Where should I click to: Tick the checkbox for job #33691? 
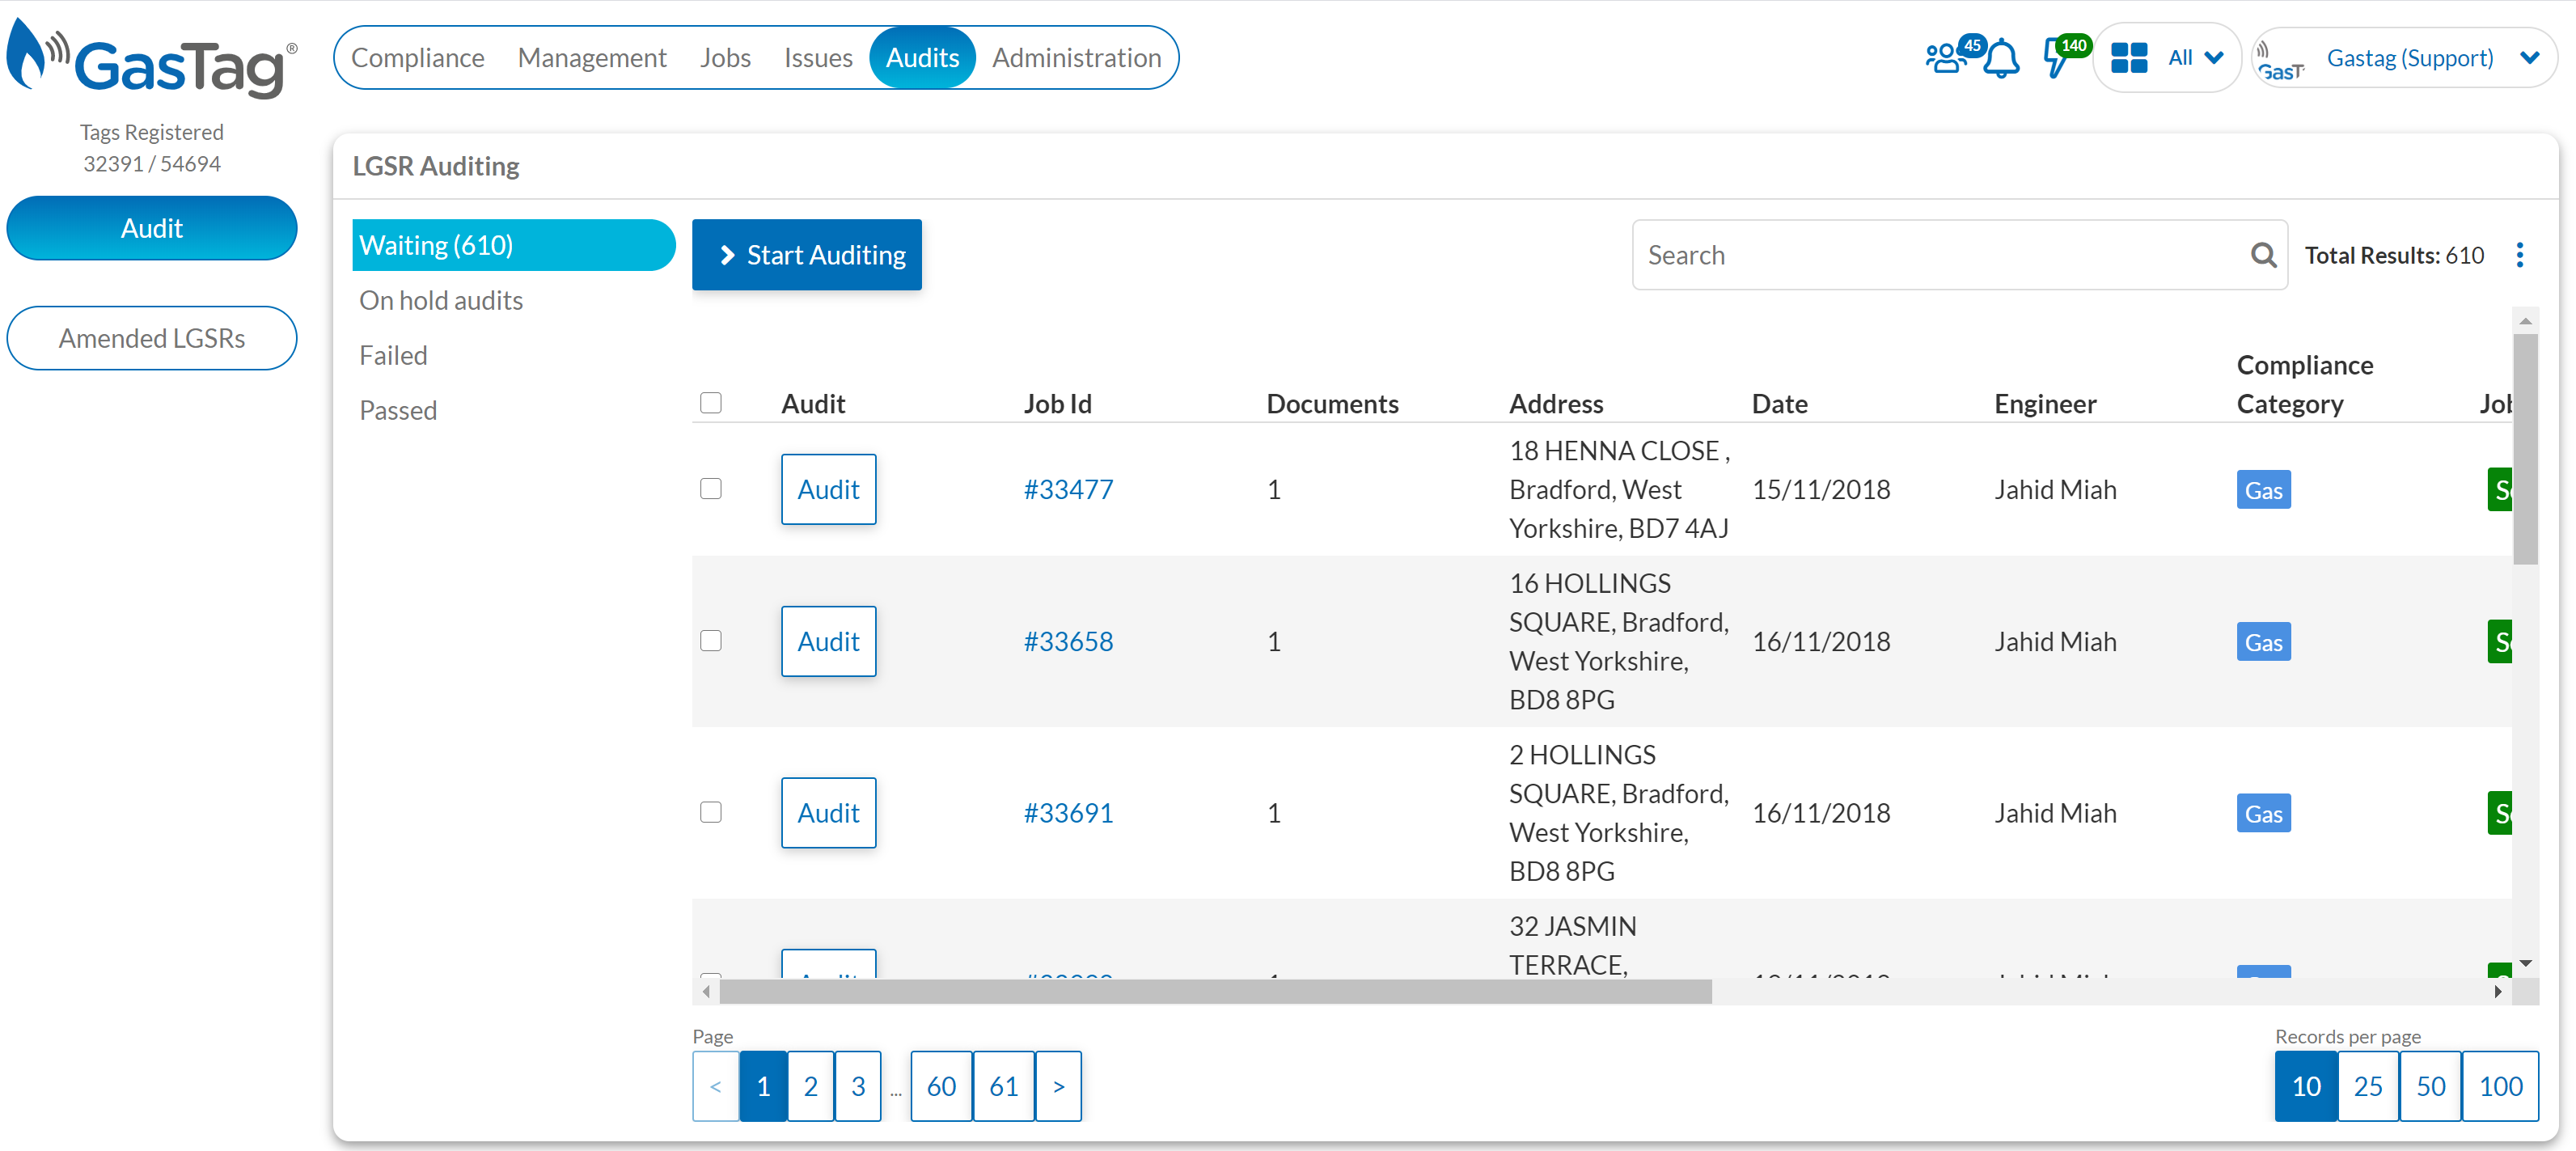click(711, 813)
